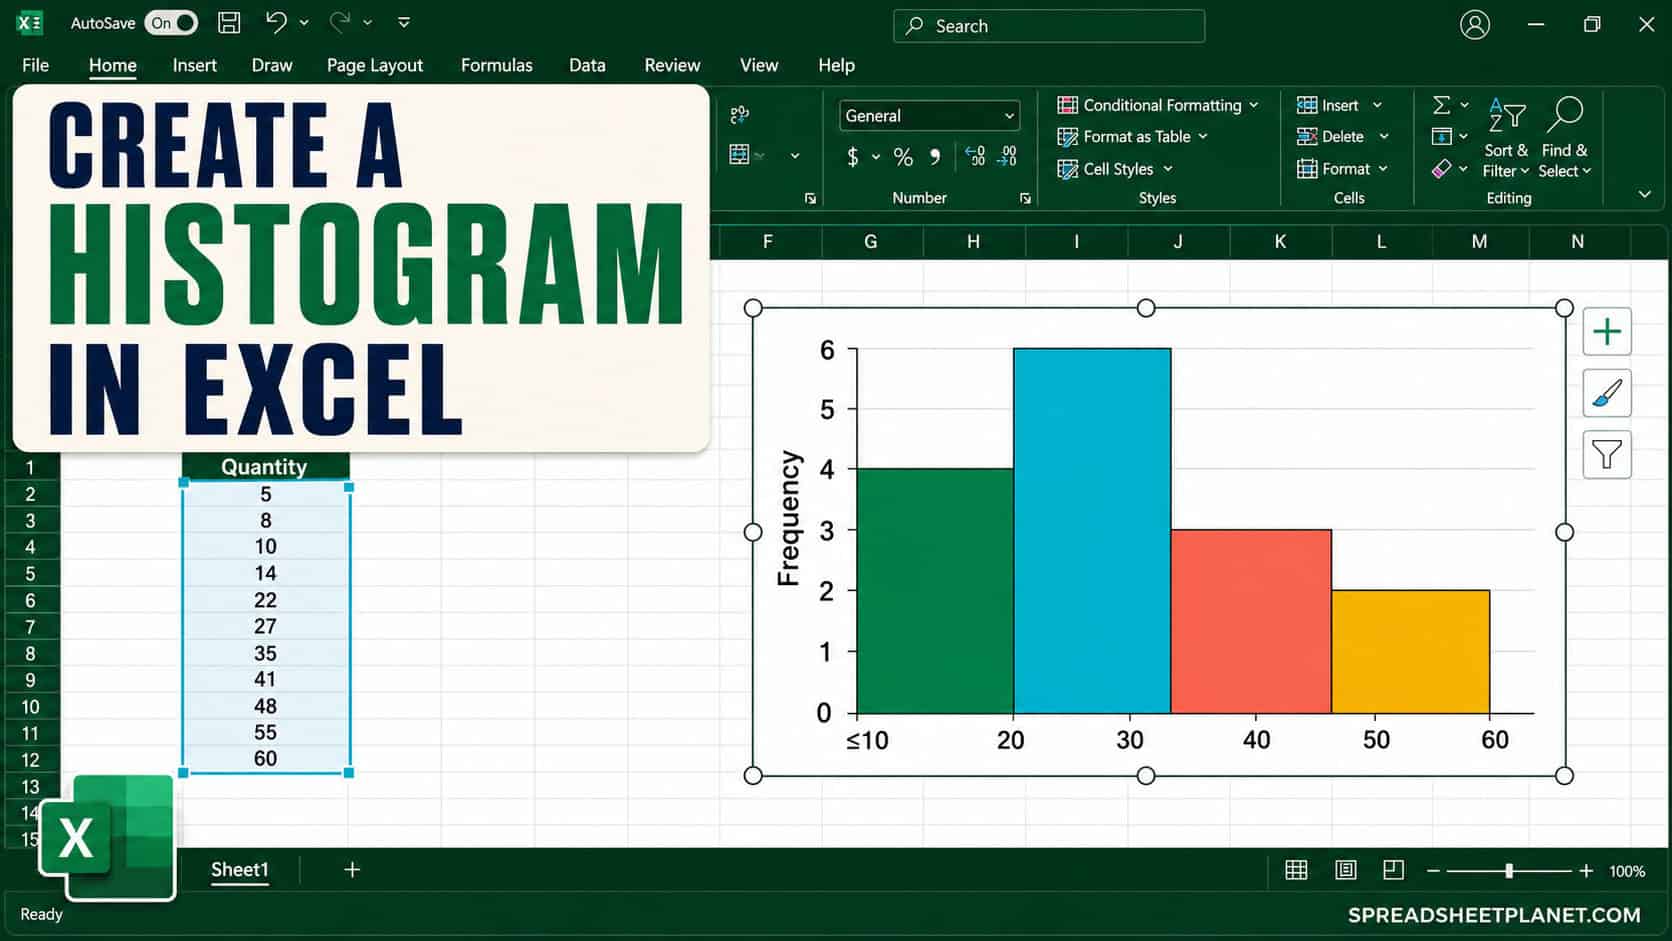Select the green histogram bar

pos(935,591)
